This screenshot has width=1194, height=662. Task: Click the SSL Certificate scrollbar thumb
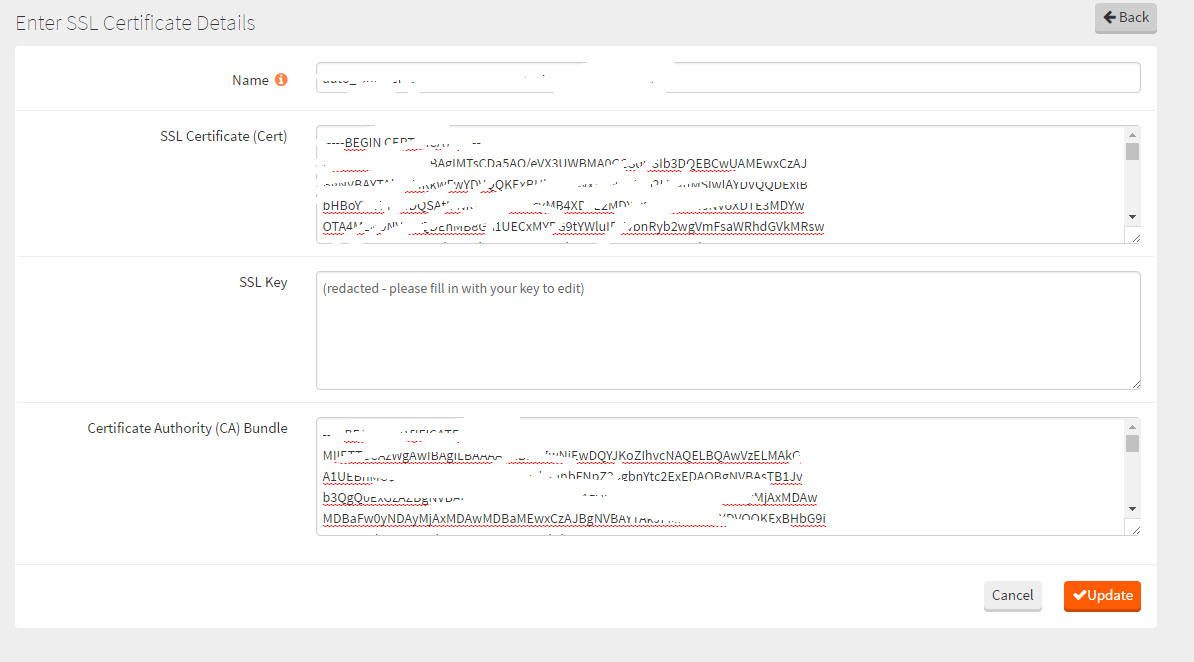point(1132,152)
